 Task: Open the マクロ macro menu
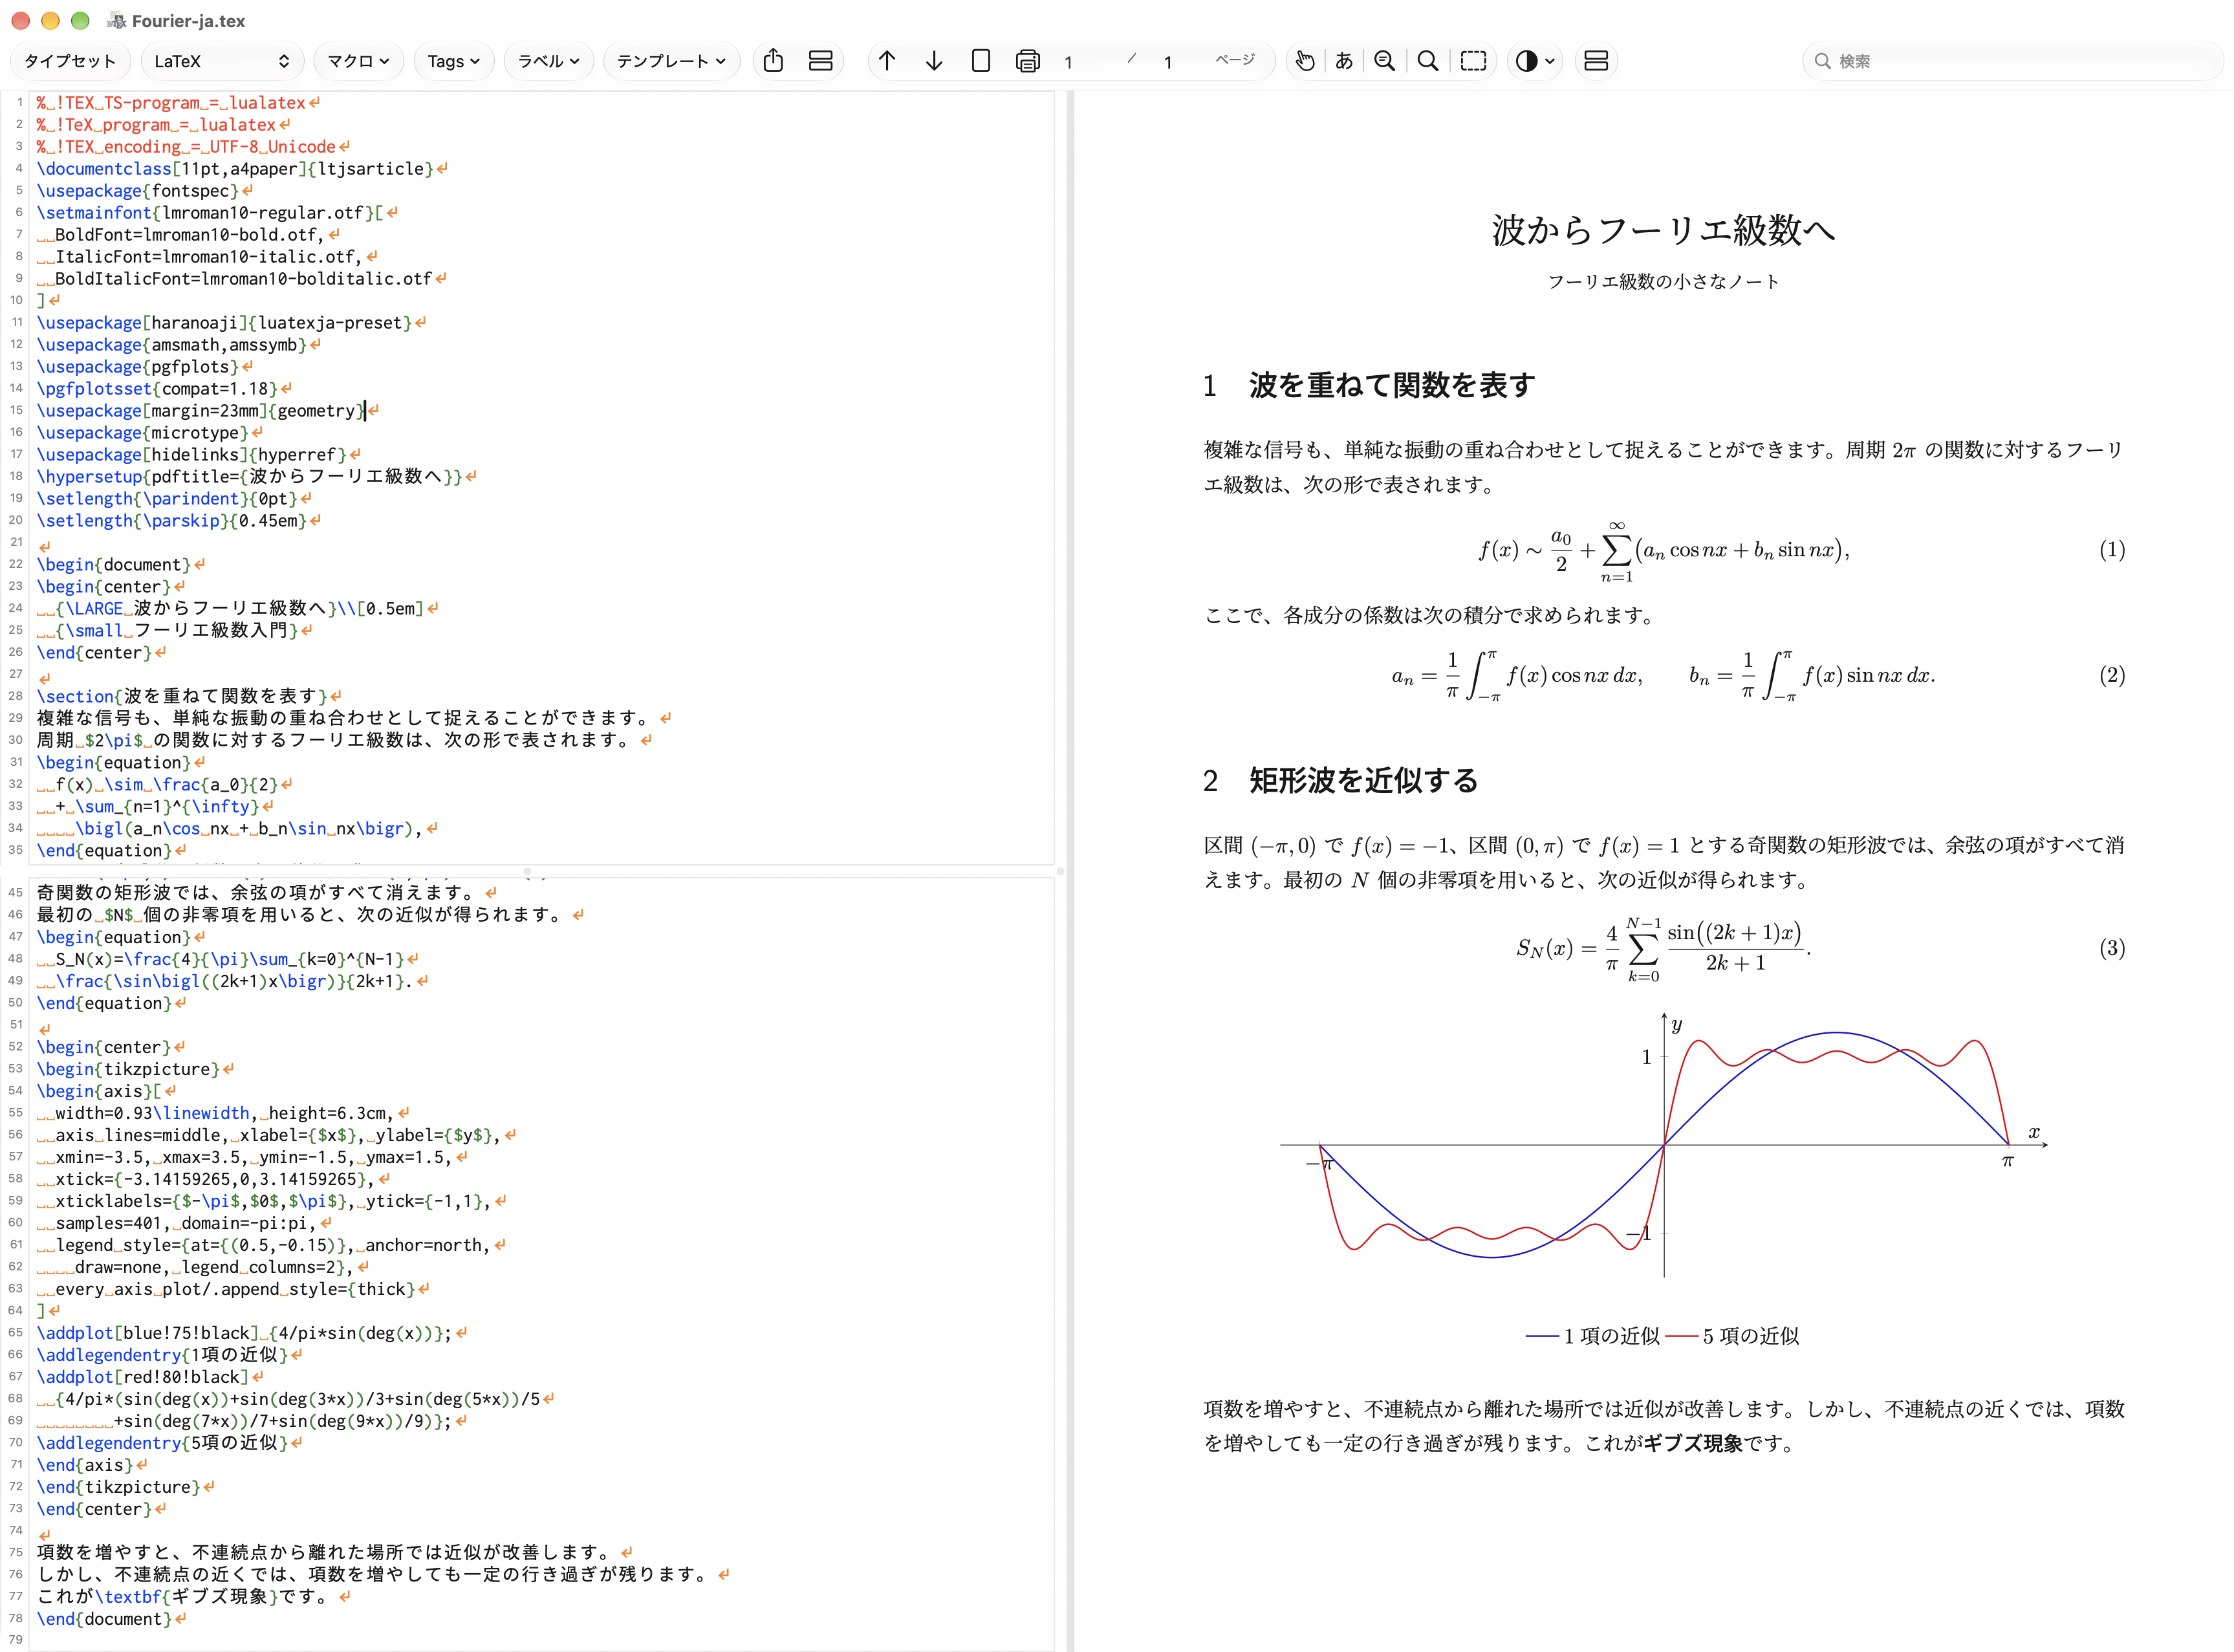tap(358, 61)
